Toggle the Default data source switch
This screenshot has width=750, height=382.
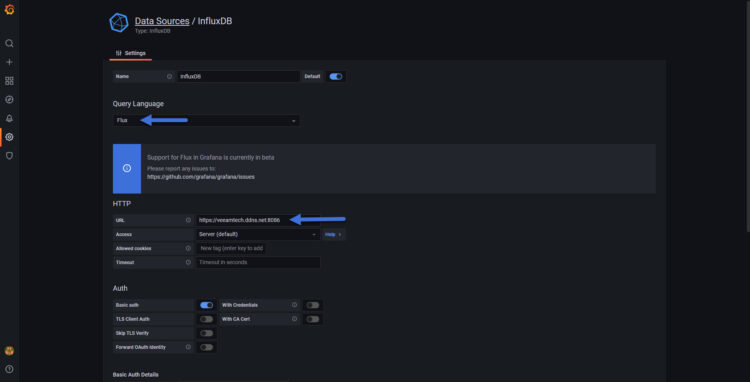336,76
